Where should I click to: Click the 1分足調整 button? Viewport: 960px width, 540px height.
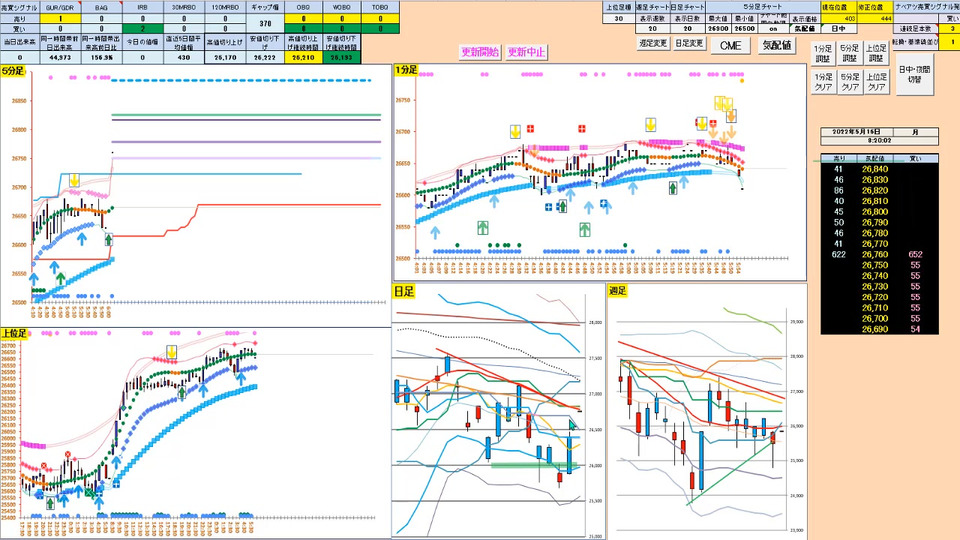coord(823,53)
